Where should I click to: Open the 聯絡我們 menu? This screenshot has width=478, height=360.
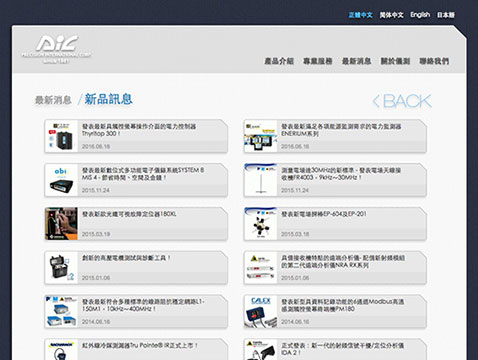point(434,61)
